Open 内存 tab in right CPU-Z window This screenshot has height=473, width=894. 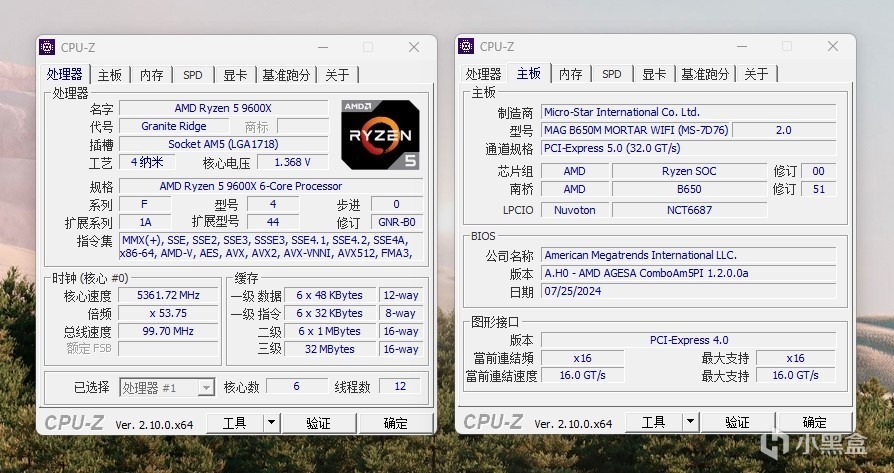pos(571,74)
